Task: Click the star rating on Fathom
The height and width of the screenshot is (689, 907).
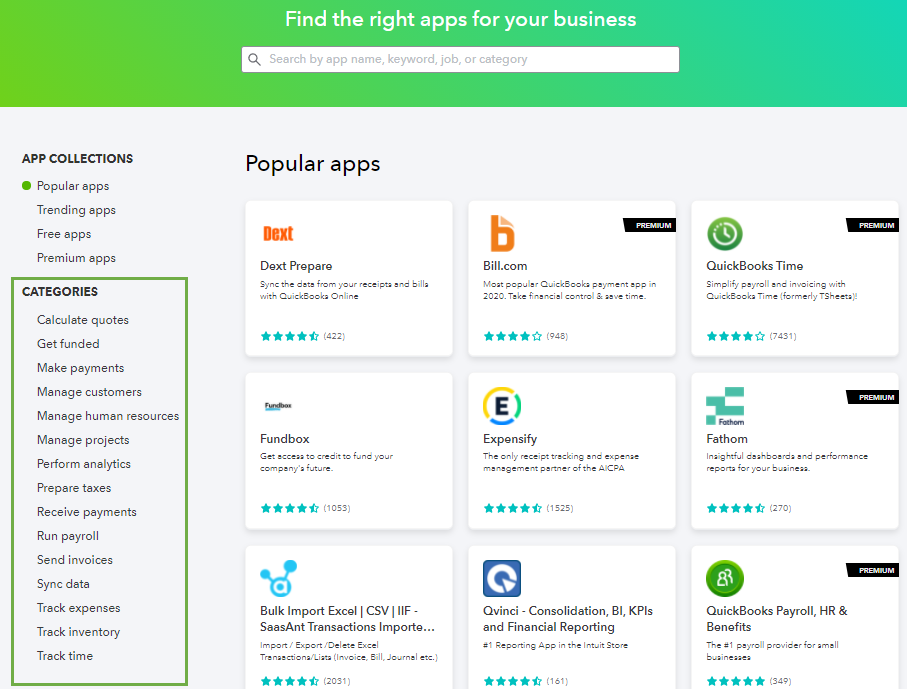Action: point(736,509)
